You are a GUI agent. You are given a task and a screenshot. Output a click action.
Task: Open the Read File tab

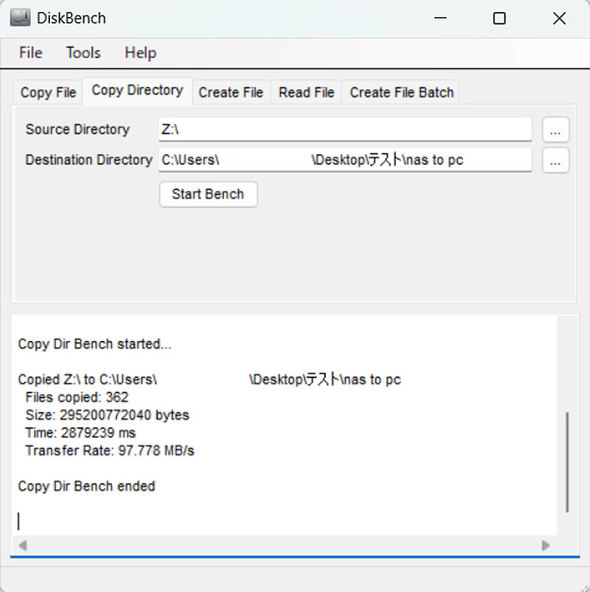click(x=306, y=92)
